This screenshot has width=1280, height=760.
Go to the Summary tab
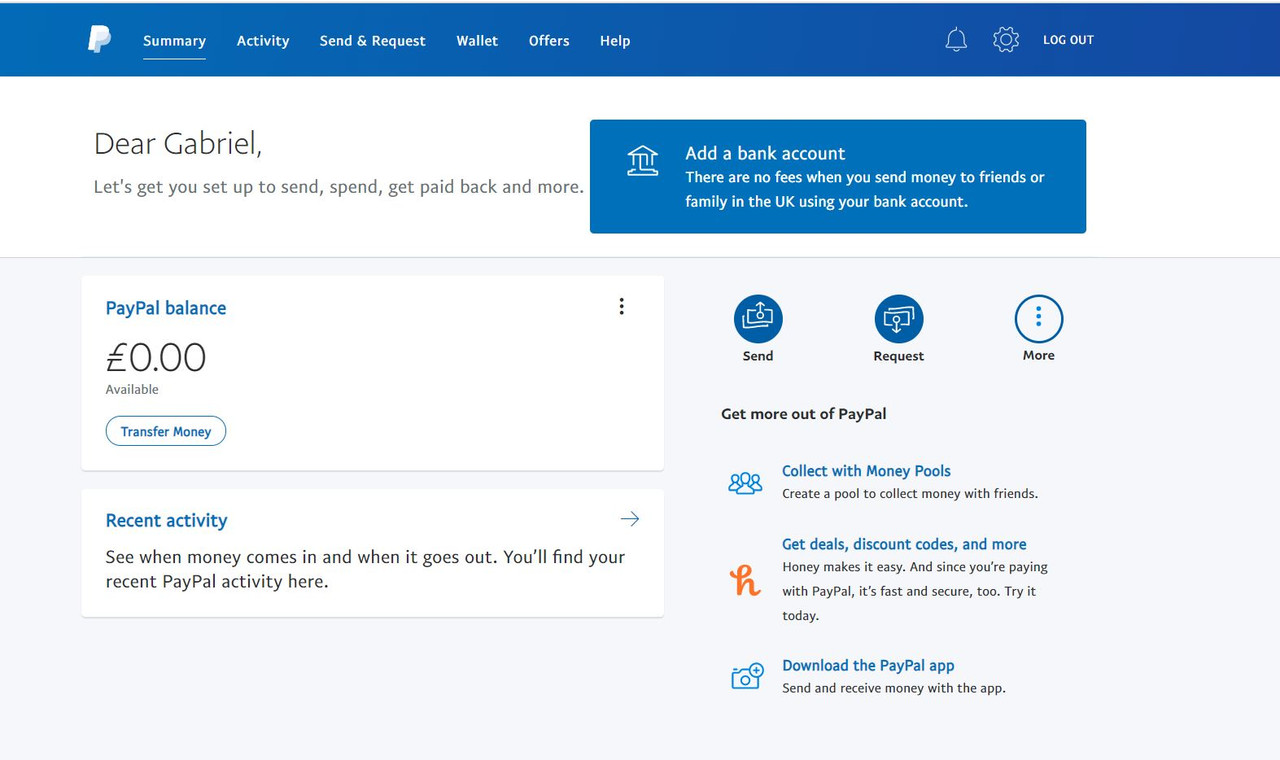[x=174, y=41]
